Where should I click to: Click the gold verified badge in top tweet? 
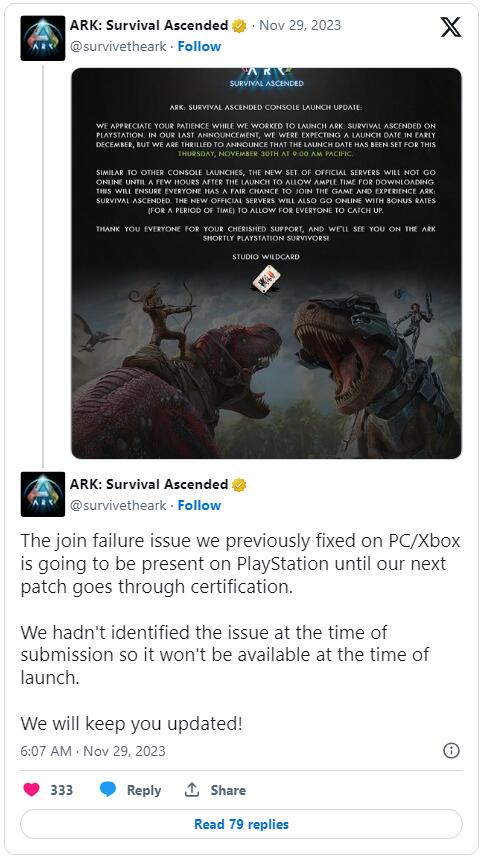point(239,26)
